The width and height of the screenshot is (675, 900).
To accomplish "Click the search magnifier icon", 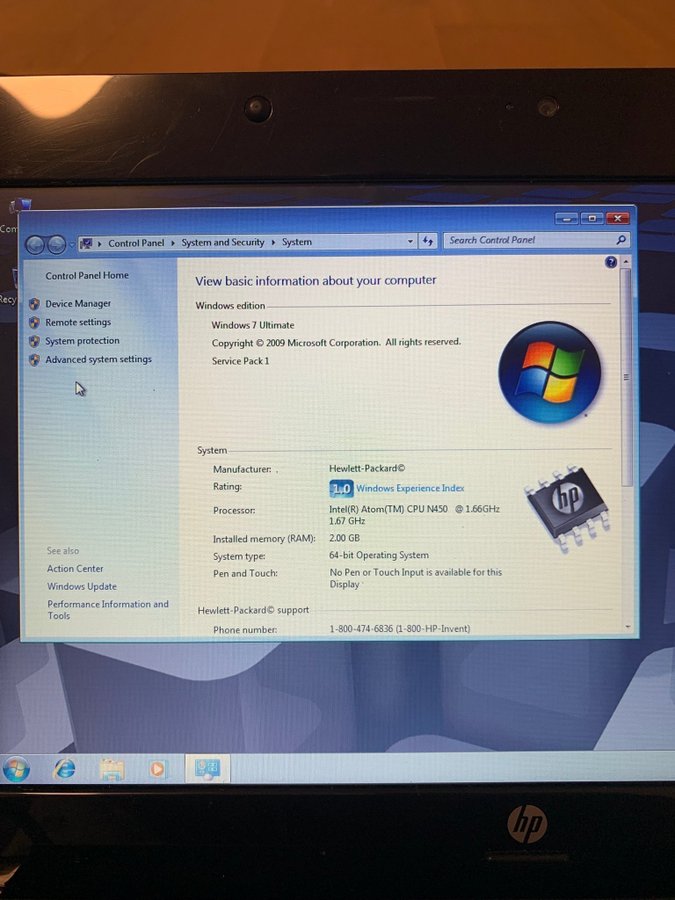I will click(621, 240).
